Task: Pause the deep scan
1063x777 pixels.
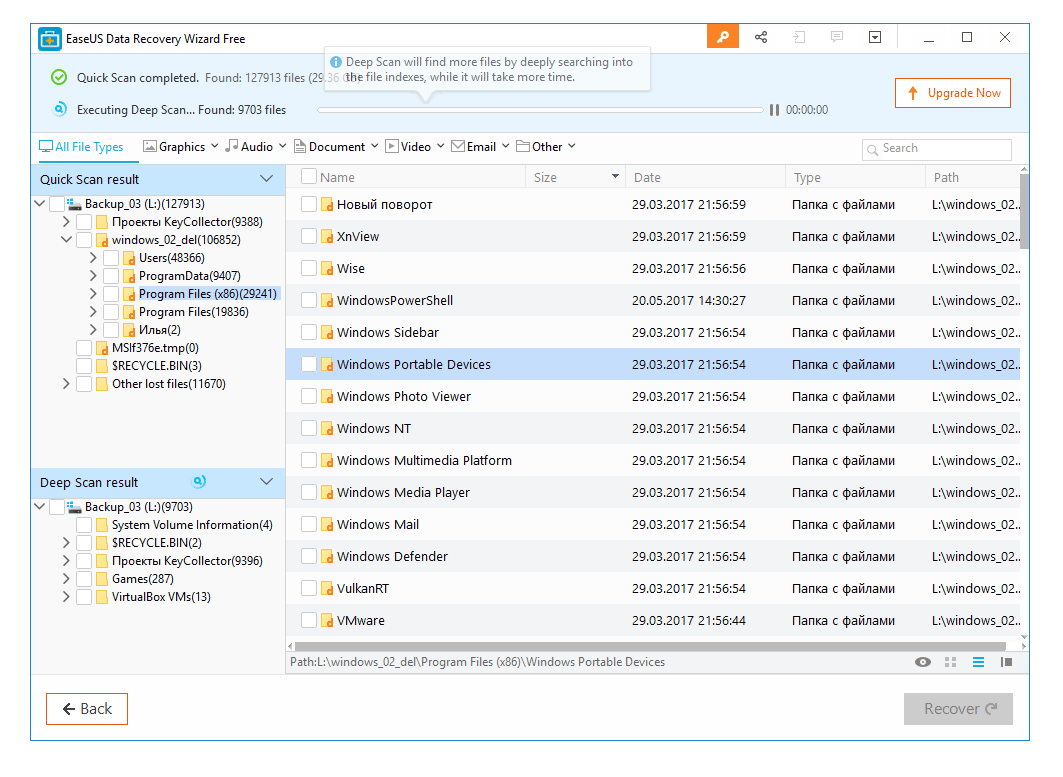Action: [774, 110]
